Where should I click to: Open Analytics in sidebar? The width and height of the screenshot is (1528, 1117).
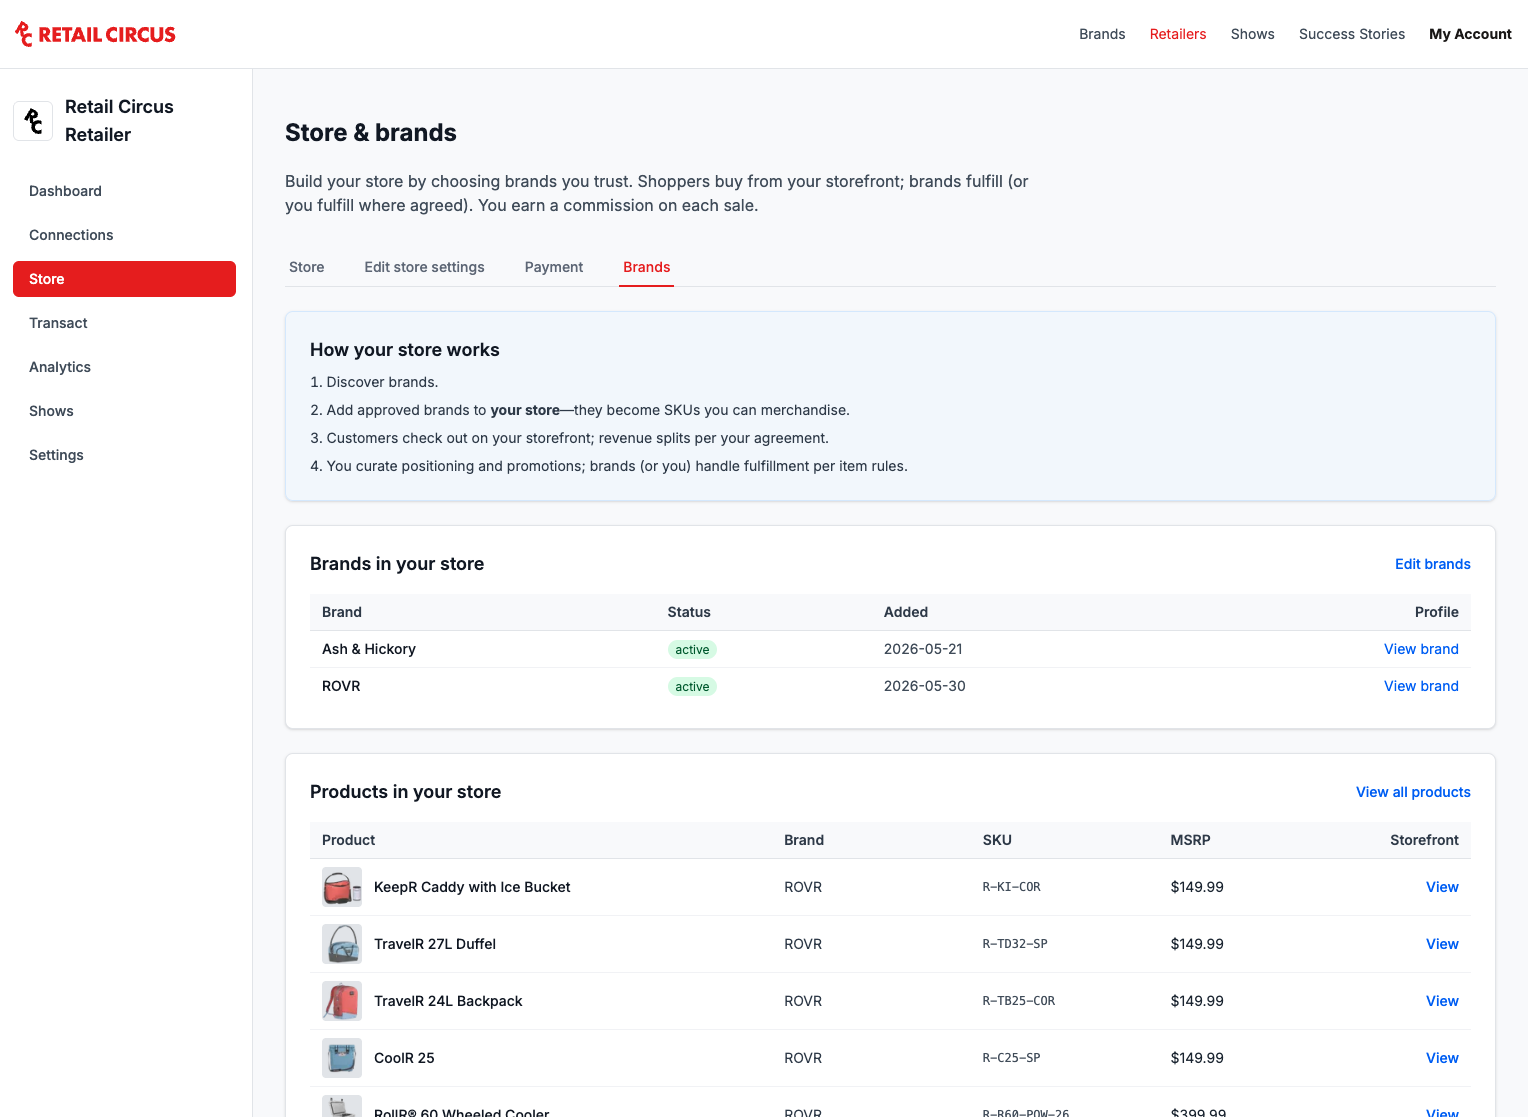tap(124, 367)
